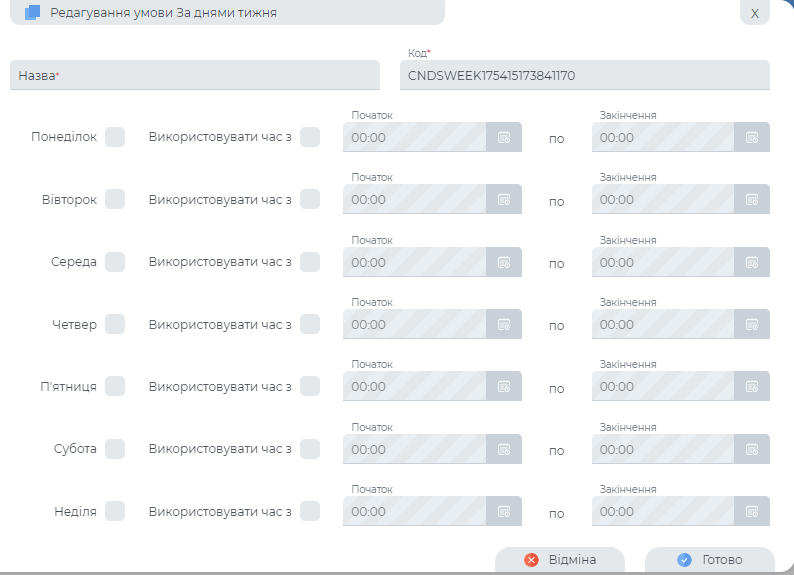
Task: Check the Неділя day checkbox
Action: 115,511
